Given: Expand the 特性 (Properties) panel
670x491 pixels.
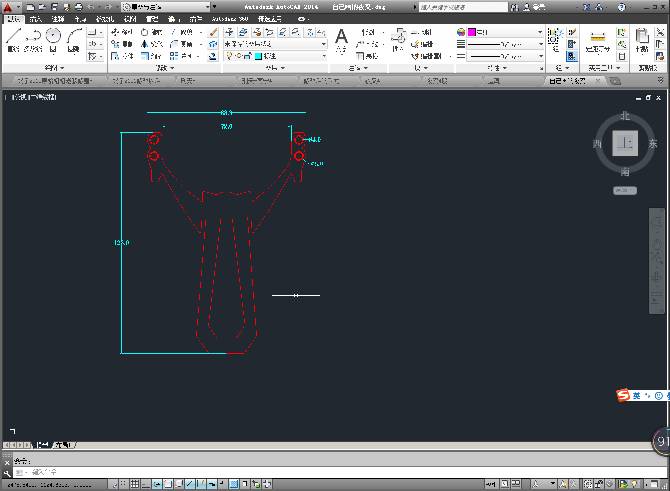Looking at the screenshot, I should tap(497, 68).
